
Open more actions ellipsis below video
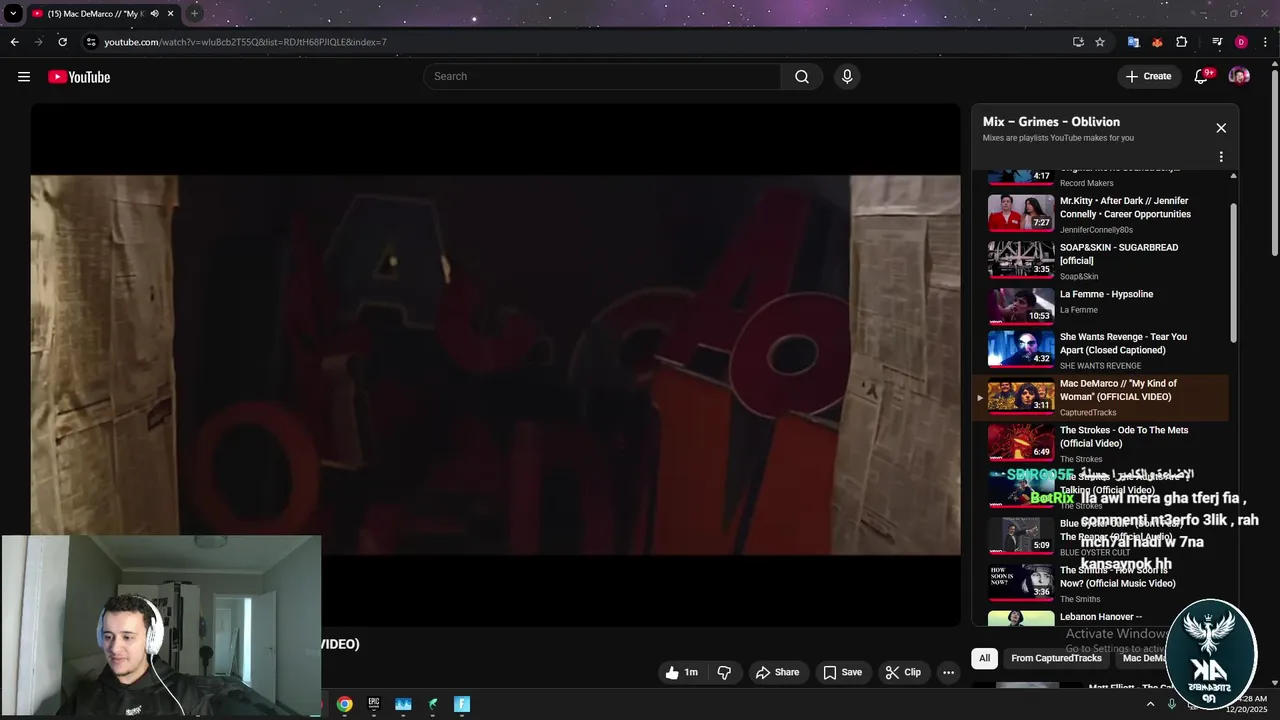[x=948, y=672]
